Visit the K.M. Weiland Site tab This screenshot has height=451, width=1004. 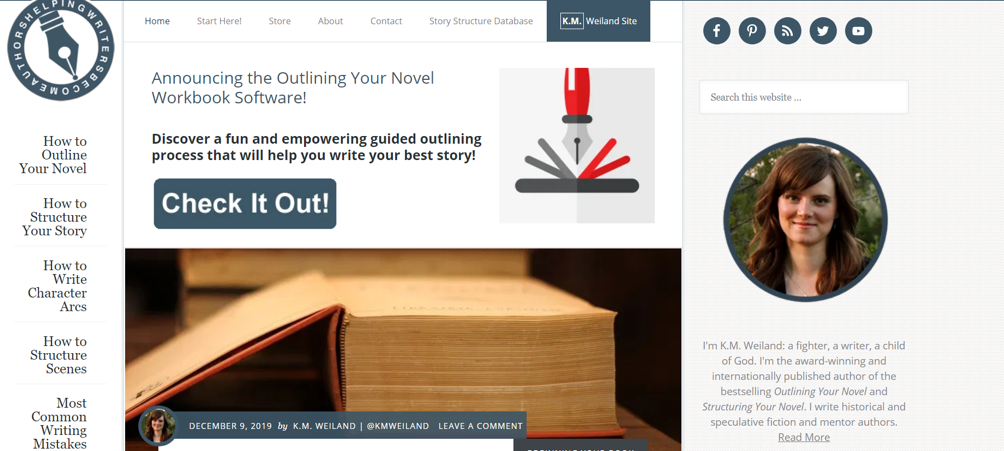[598, 21]
